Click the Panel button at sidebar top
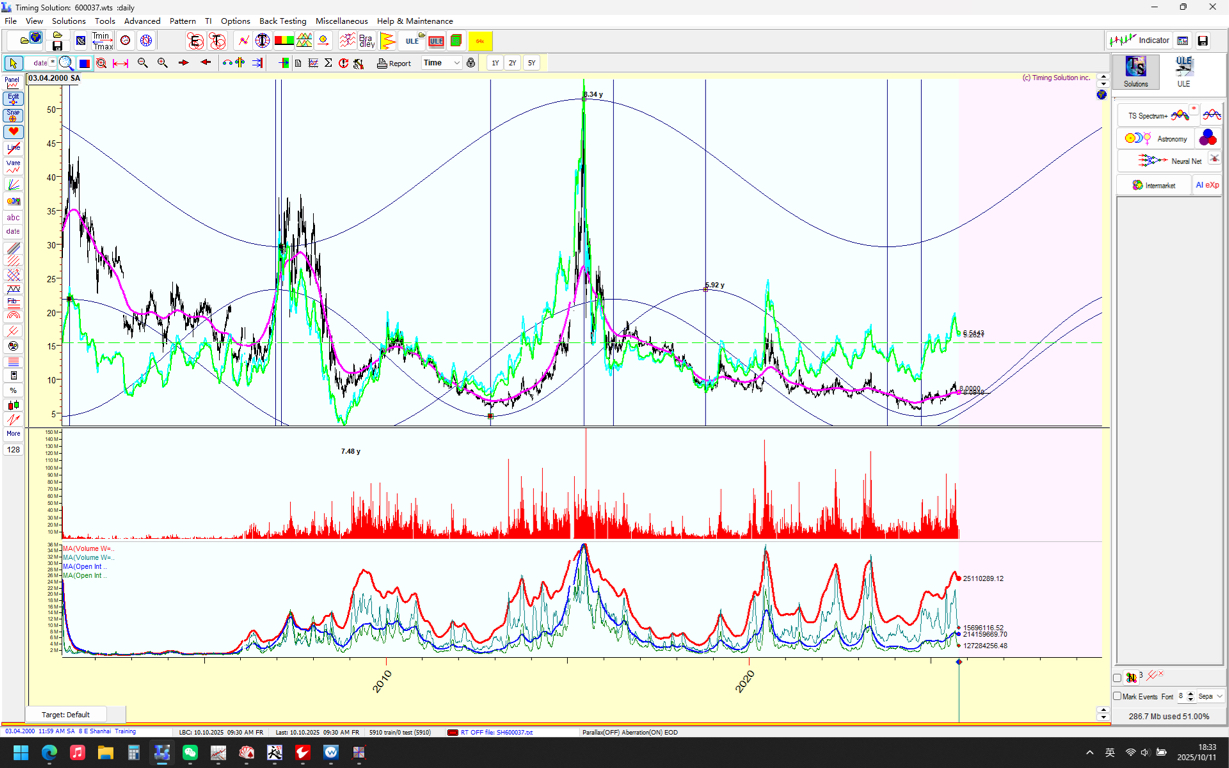Viewport: 1229px width, 768px height. (x=13, y=82)
